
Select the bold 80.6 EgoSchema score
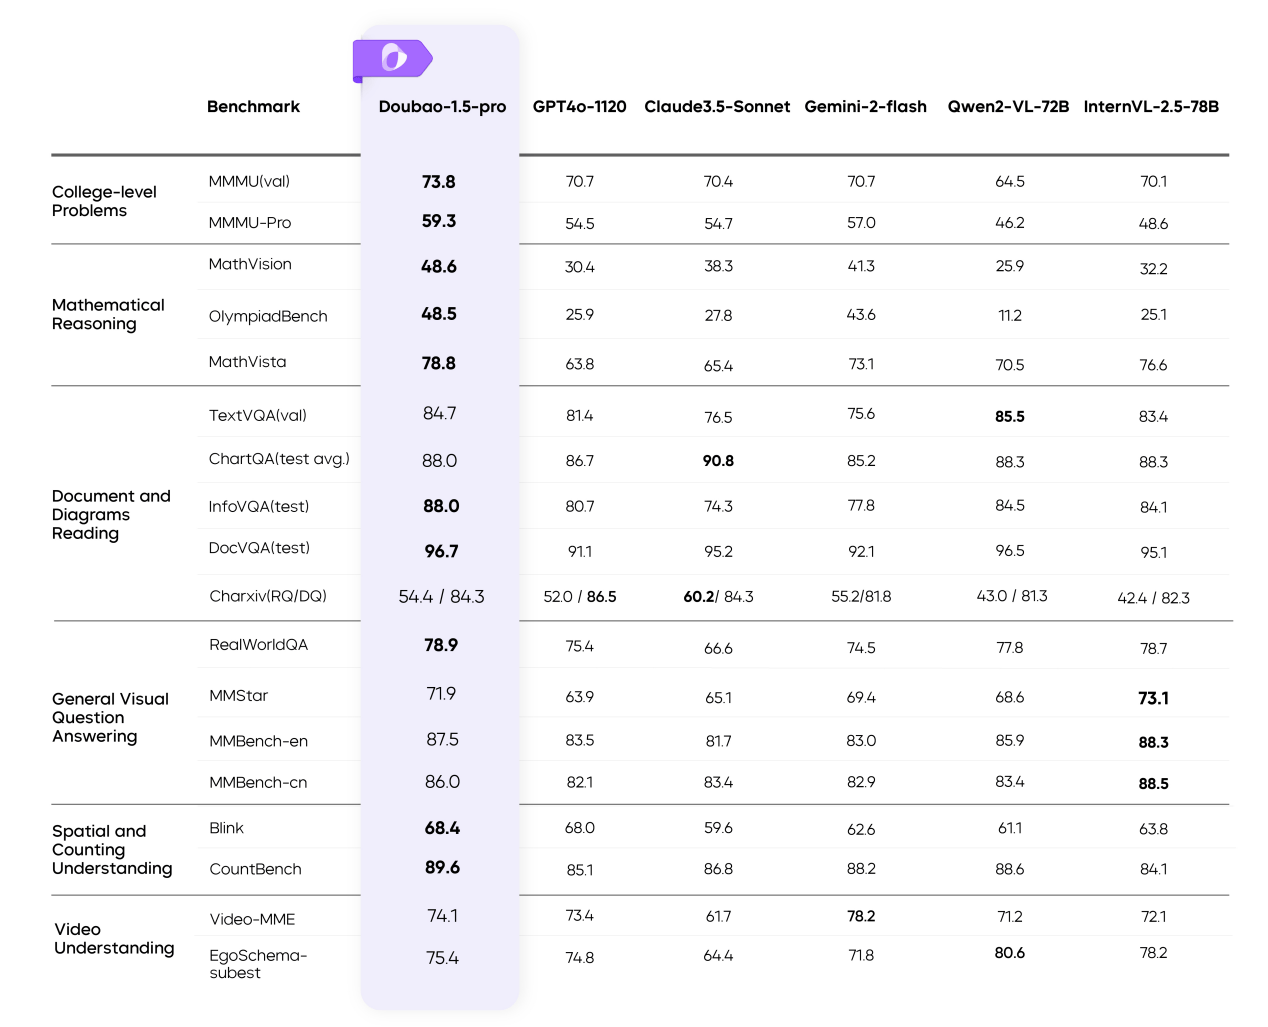tap(1009, 953)
